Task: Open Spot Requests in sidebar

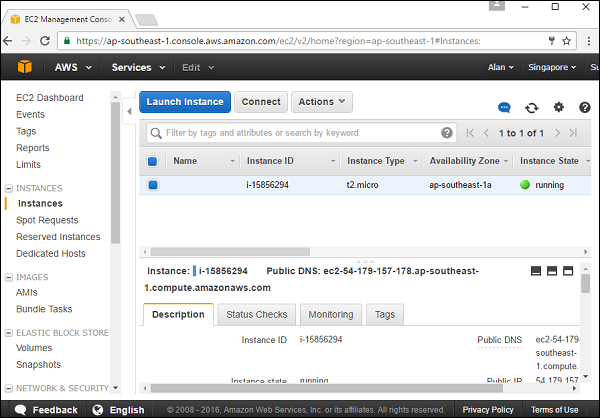Action: pos(47,220)
